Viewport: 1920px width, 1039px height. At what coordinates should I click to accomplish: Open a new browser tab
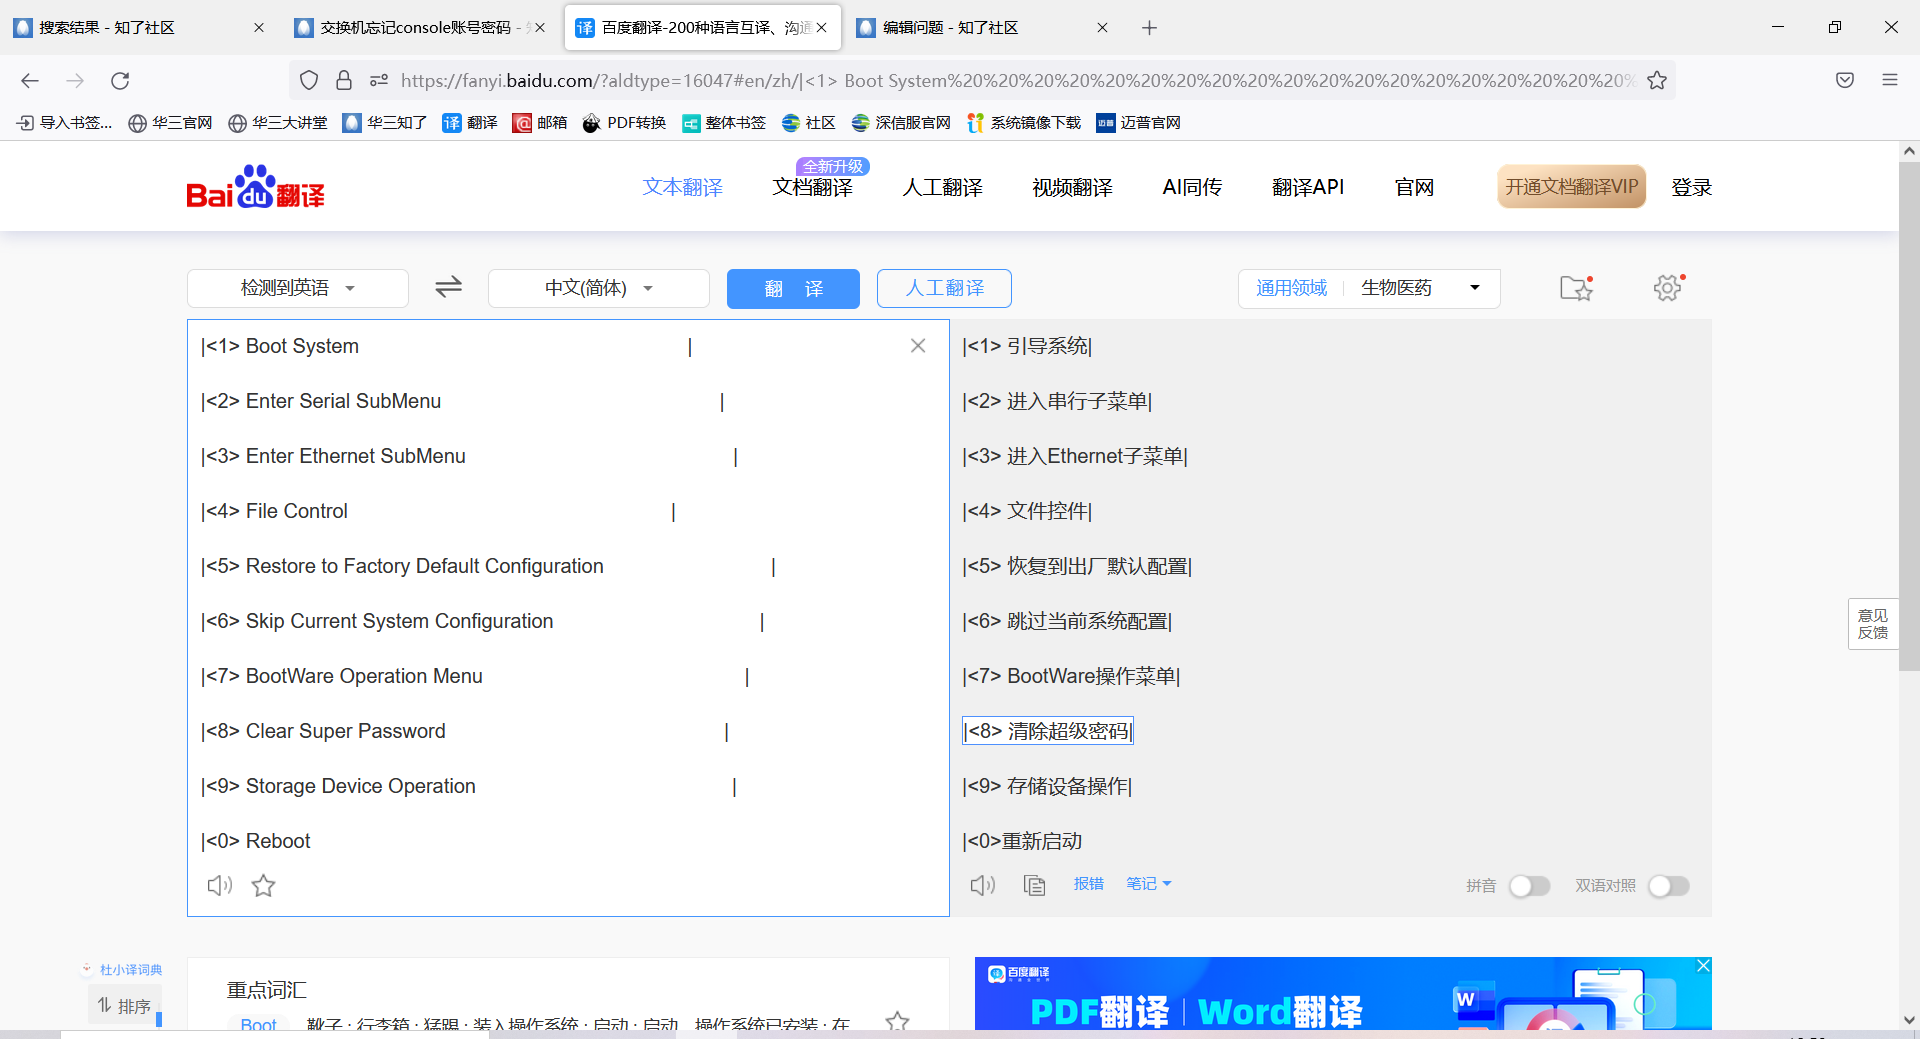pyautogui.click(x=1150, y=28)
